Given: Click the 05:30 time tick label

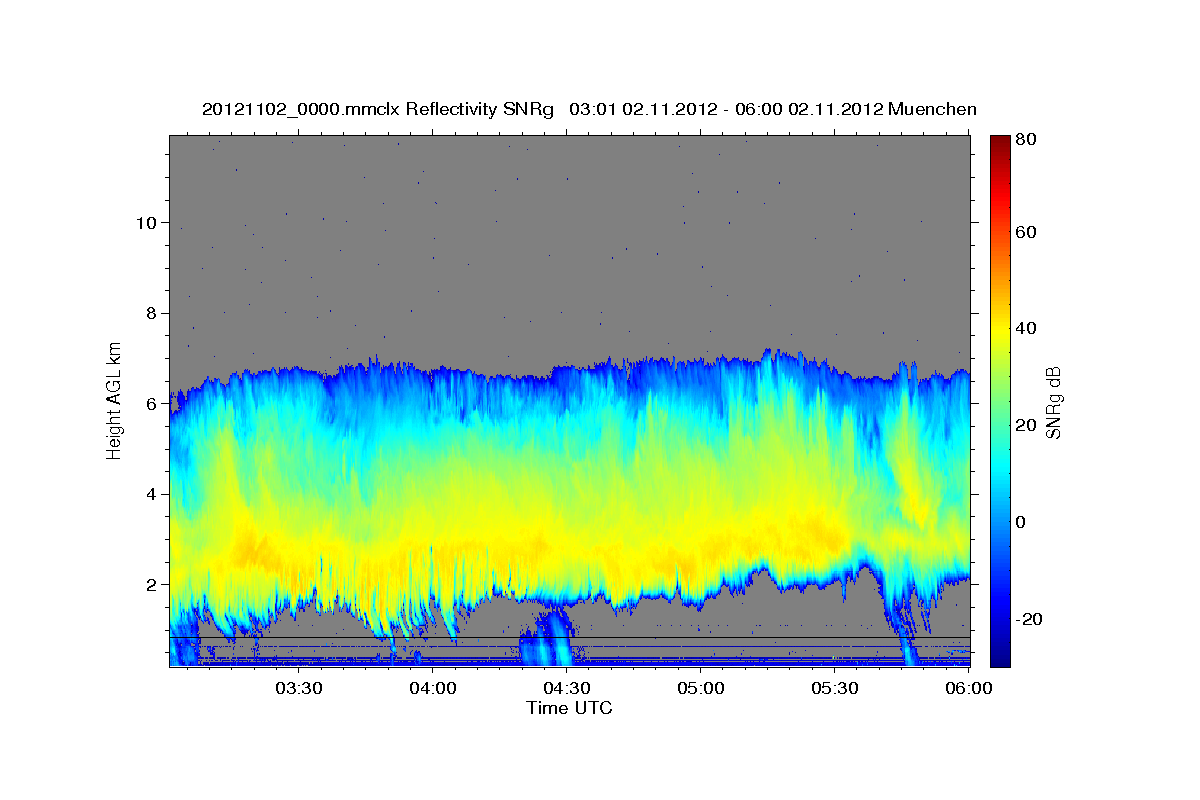Looking at the screenshot, I should point(835,688).
